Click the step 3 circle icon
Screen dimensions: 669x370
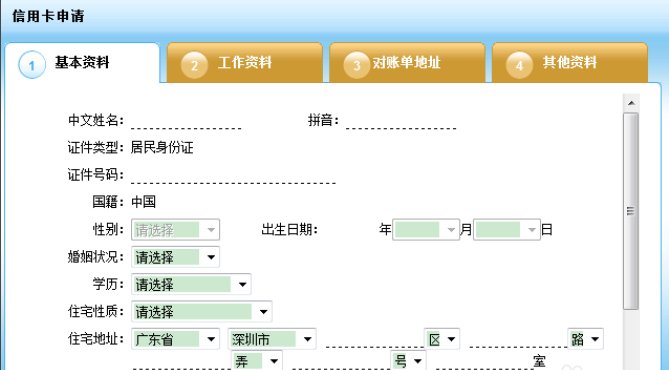pyautogui.click(x=357, y=65)
